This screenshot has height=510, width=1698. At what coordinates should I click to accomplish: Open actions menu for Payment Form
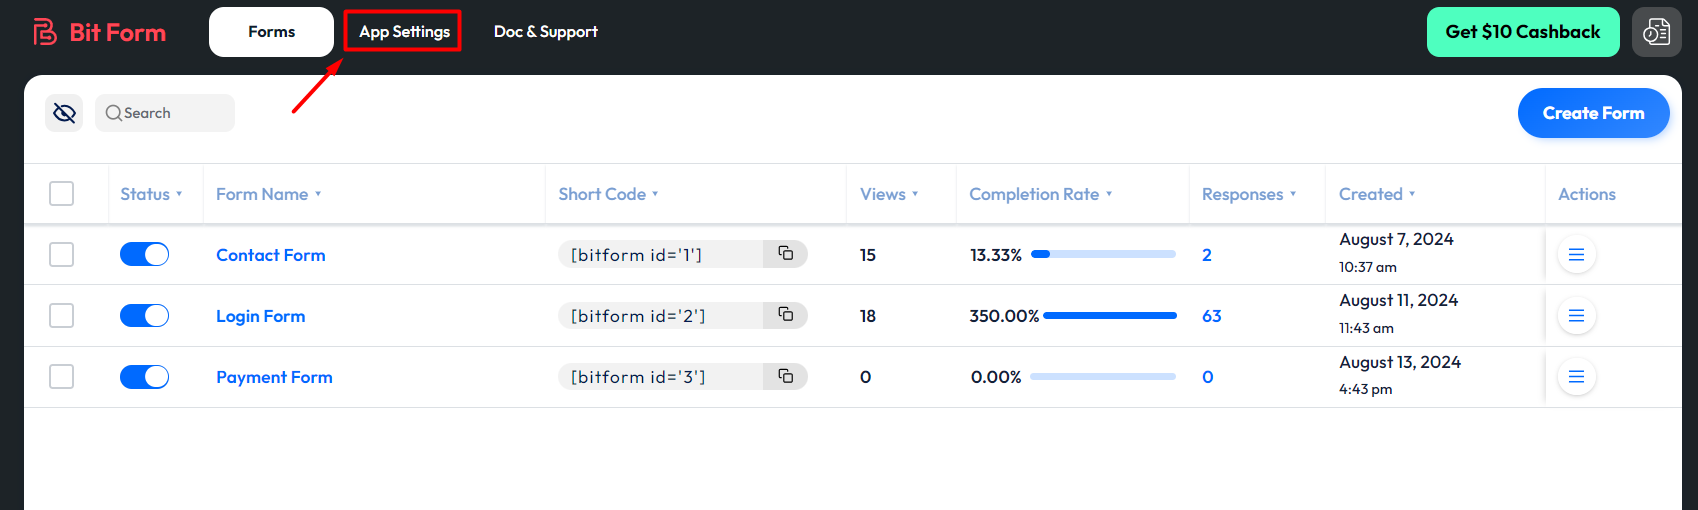[x=1576, y=377]
